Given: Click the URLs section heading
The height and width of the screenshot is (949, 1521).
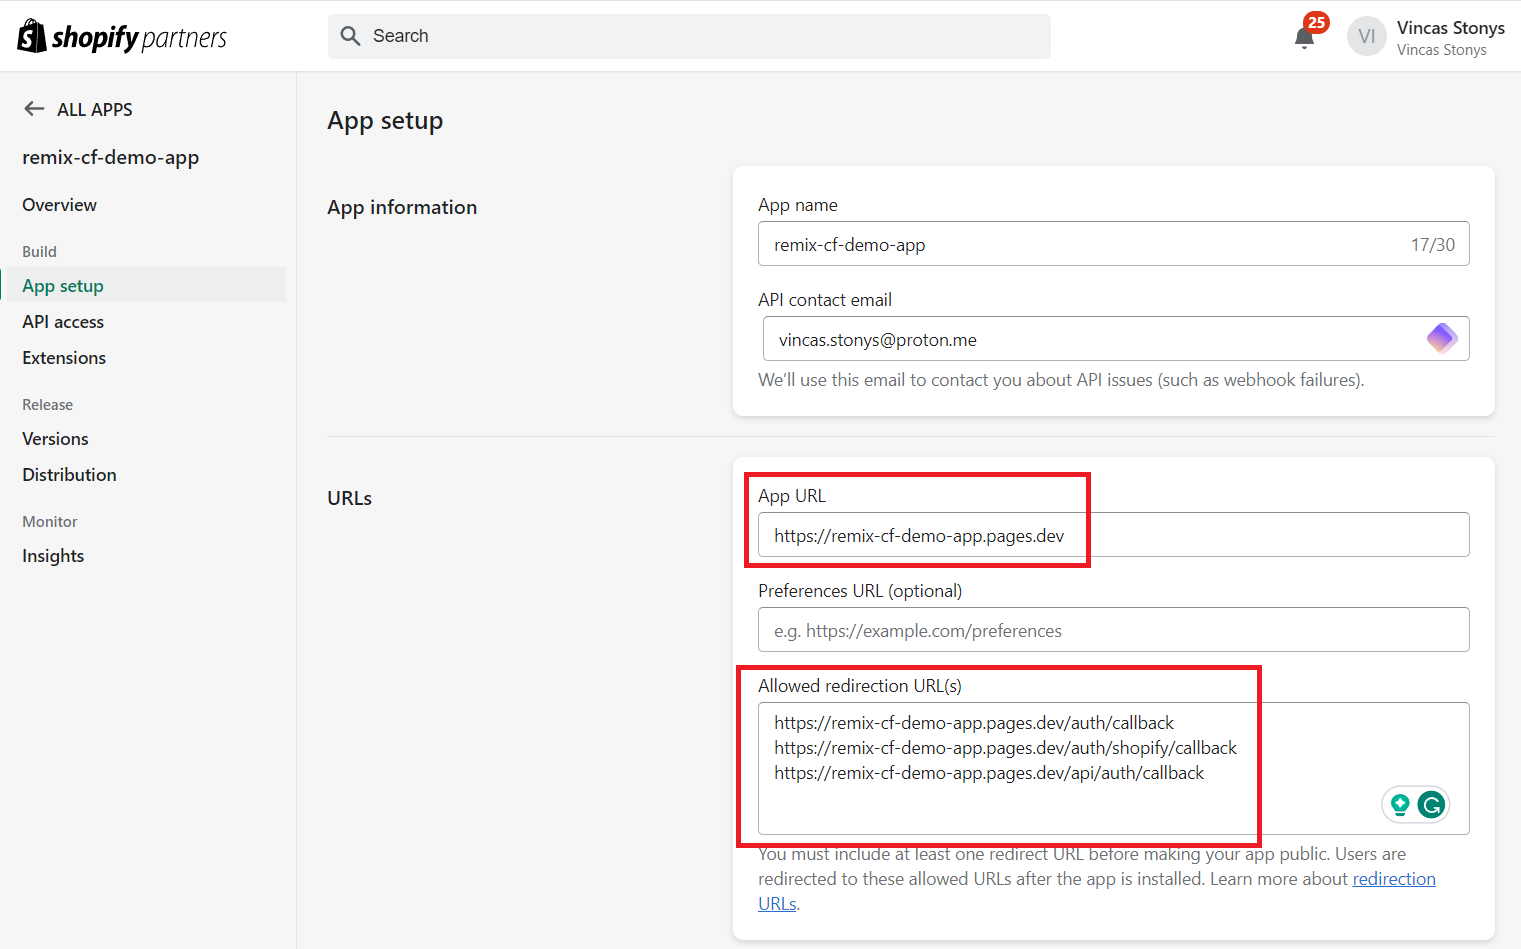Looking at the screenshot, I should (x=349, y=498).
